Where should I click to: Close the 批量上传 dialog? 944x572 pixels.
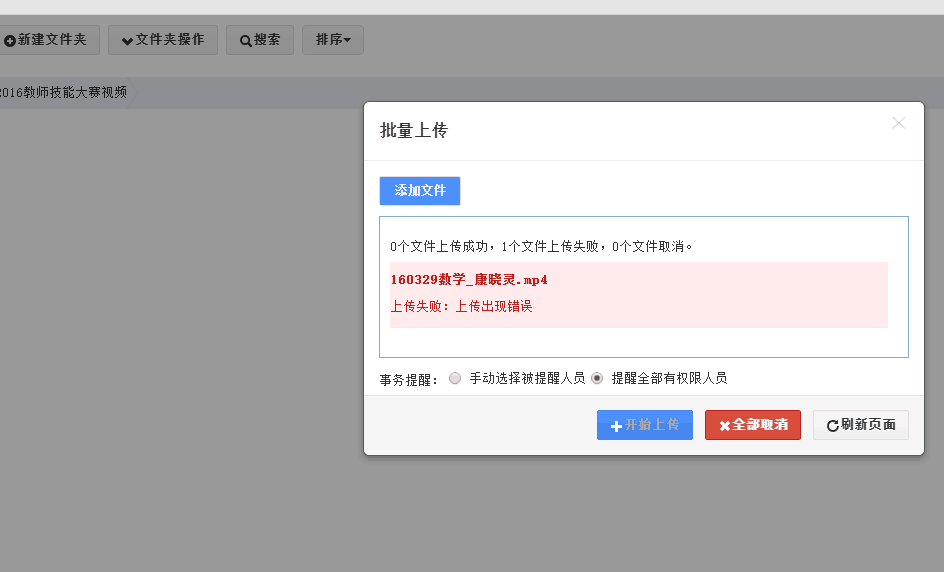coord(898,123)
